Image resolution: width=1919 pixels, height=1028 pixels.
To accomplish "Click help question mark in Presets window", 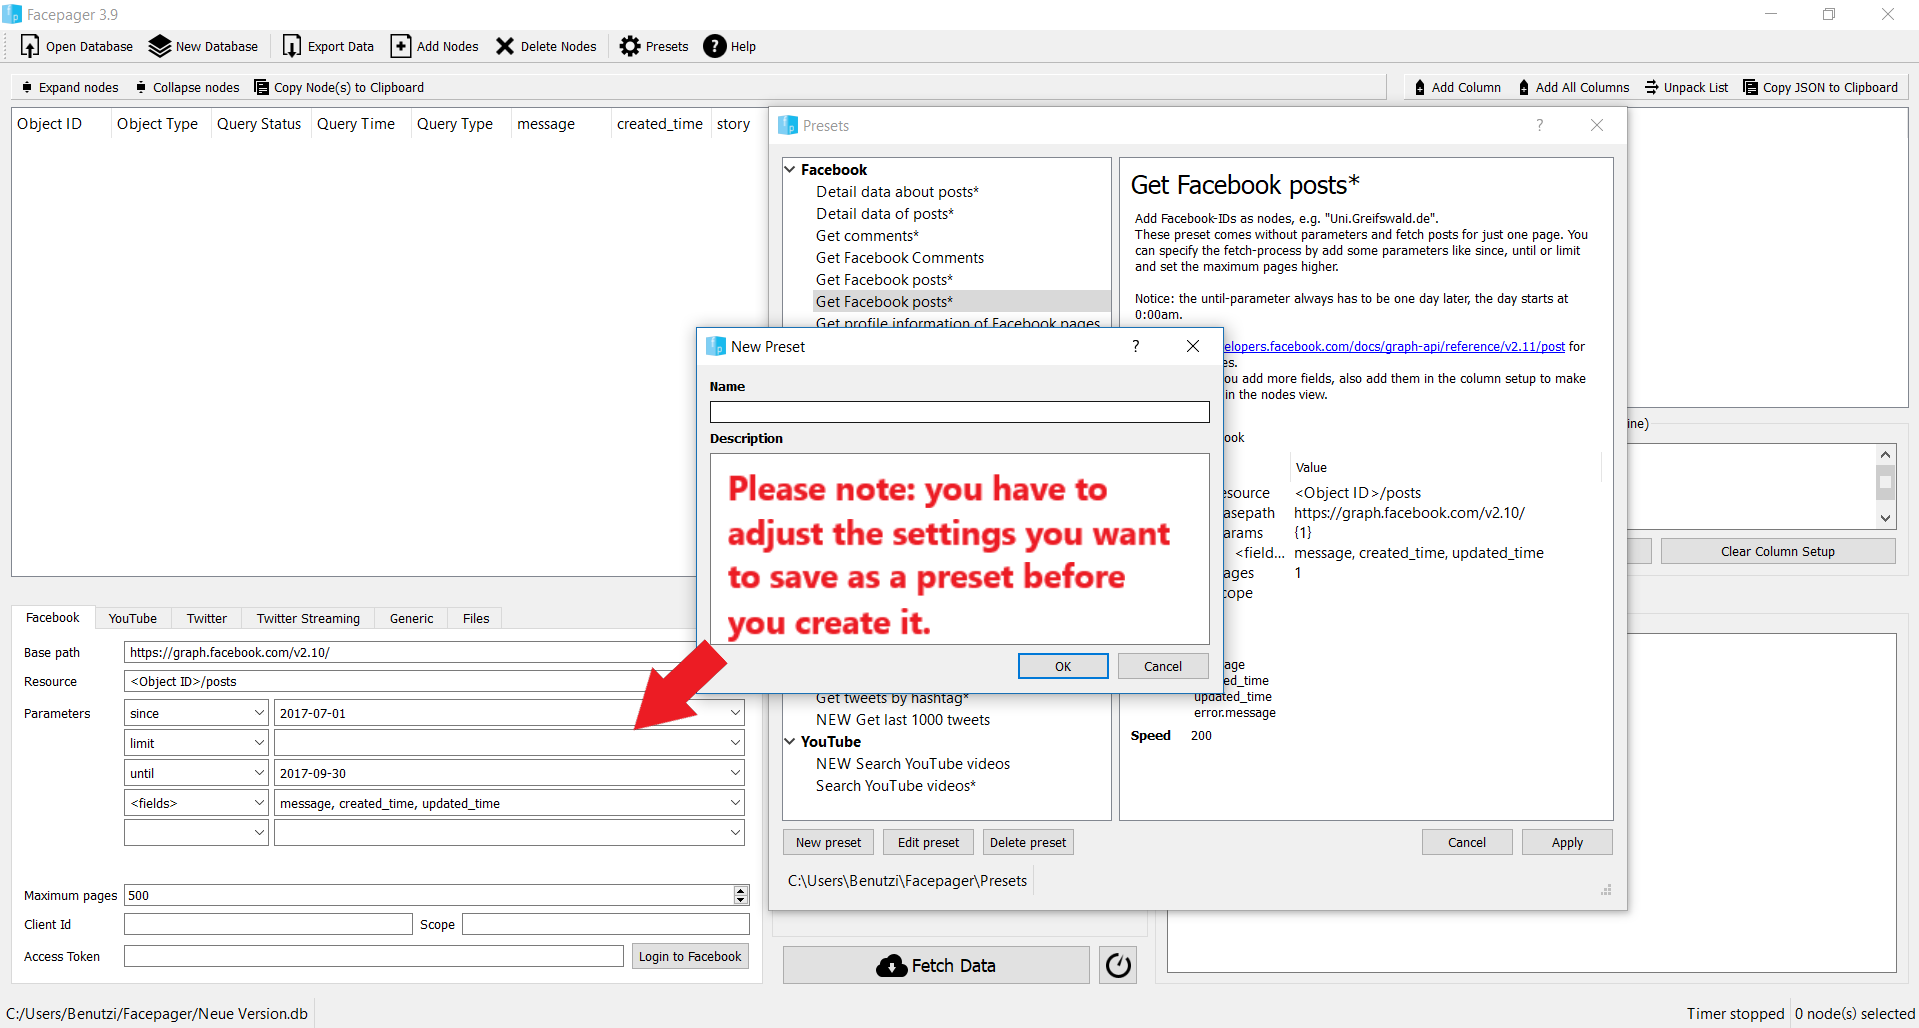I will (x=1539, y=125).
